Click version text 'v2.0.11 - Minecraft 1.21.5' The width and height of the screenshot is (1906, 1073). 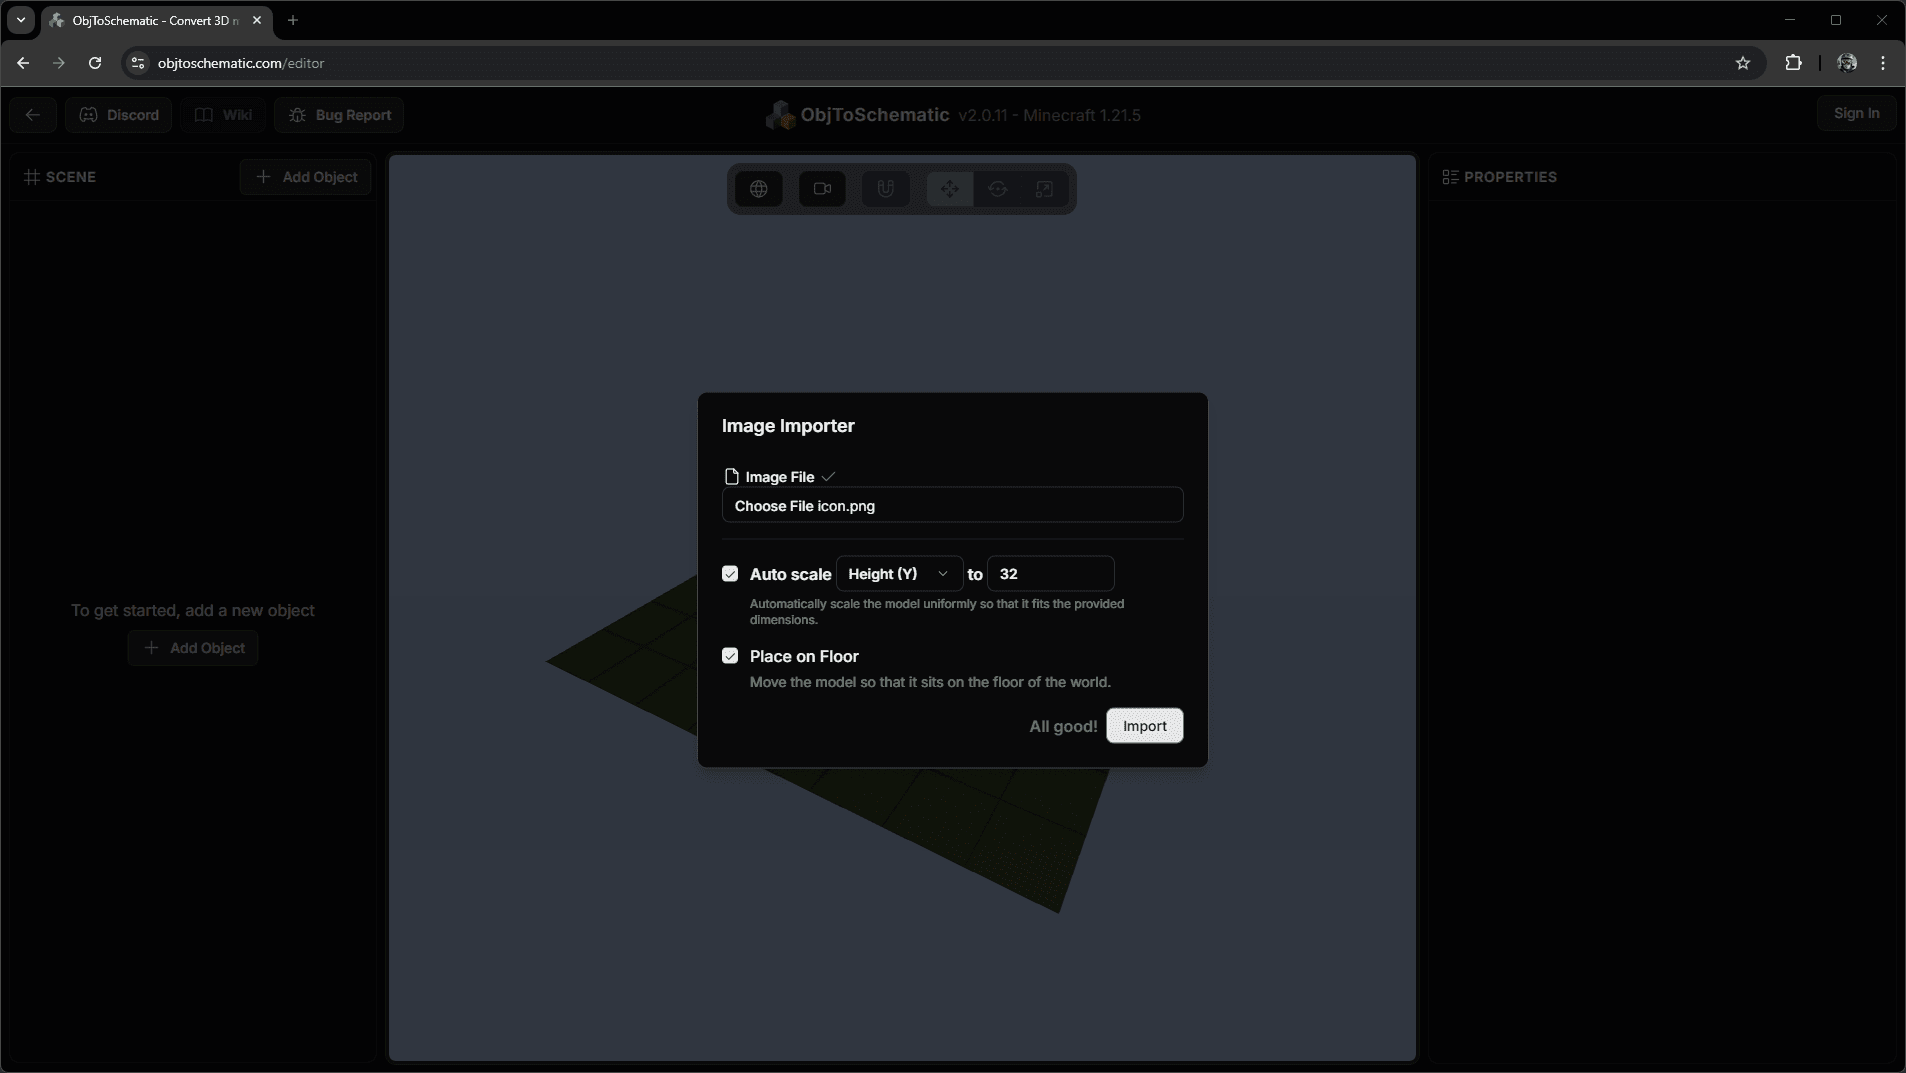pyautogui.click(x=1049, y=115)
